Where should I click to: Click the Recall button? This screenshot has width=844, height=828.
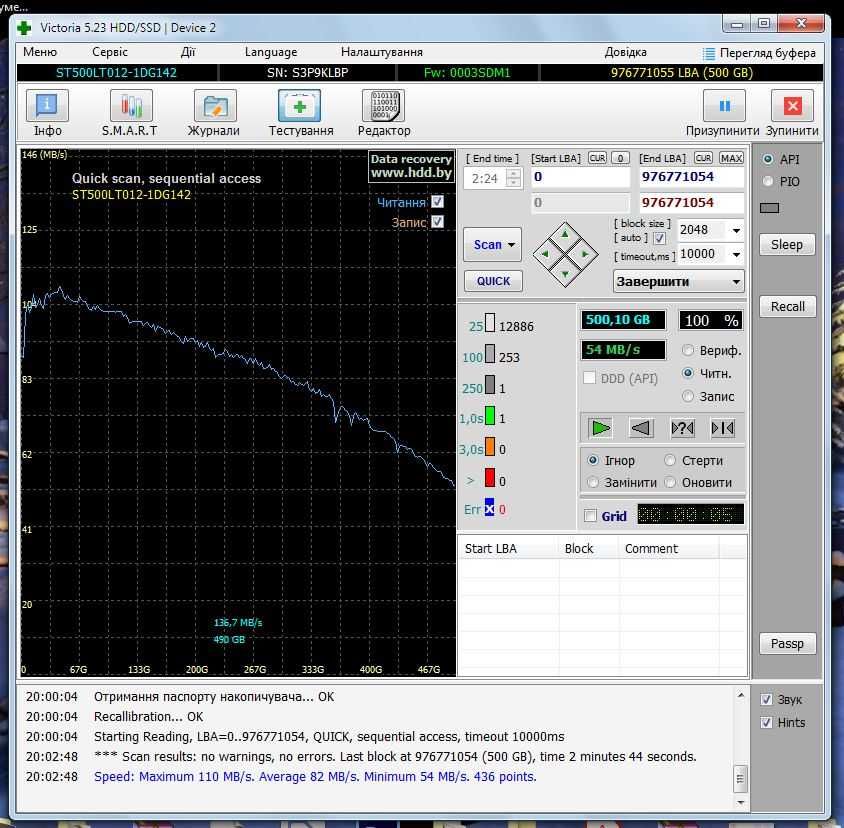coord(787,306)
